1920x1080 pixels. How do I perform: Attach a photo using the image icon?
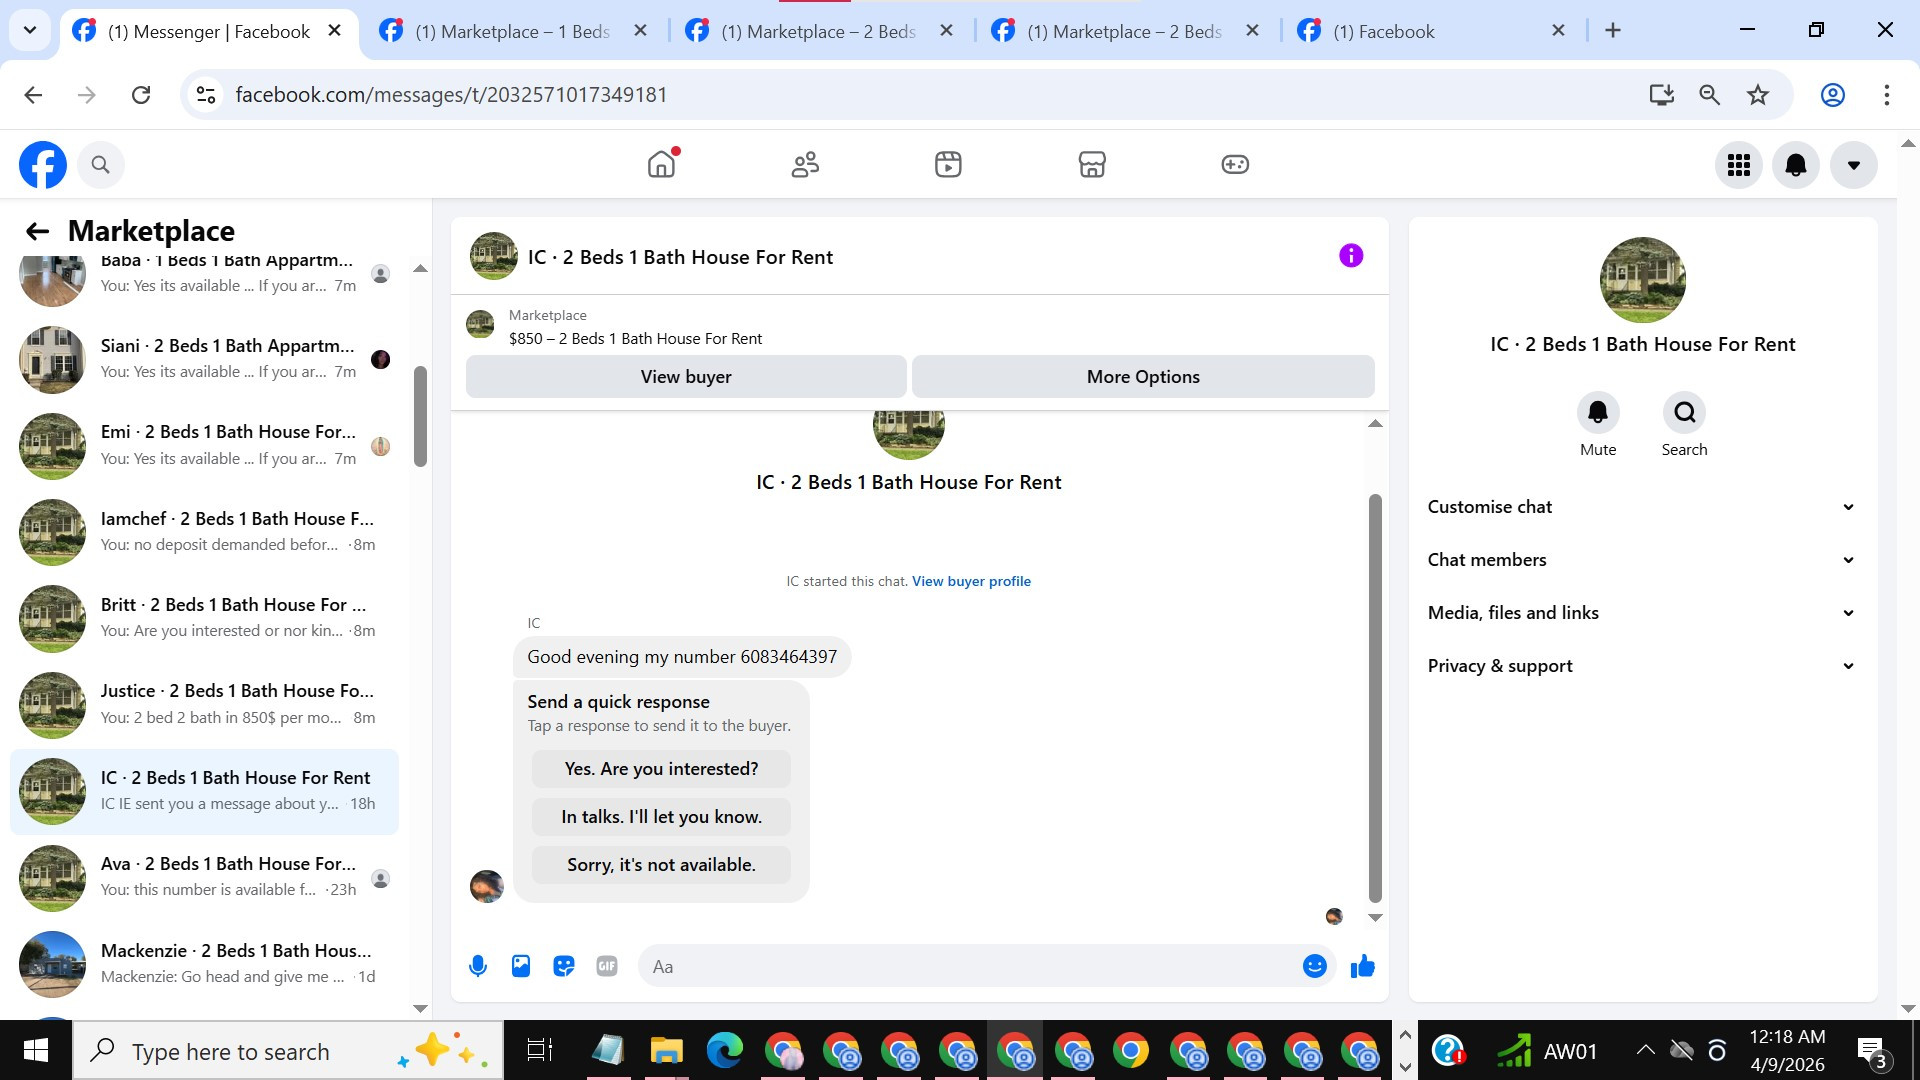(521, 966)
